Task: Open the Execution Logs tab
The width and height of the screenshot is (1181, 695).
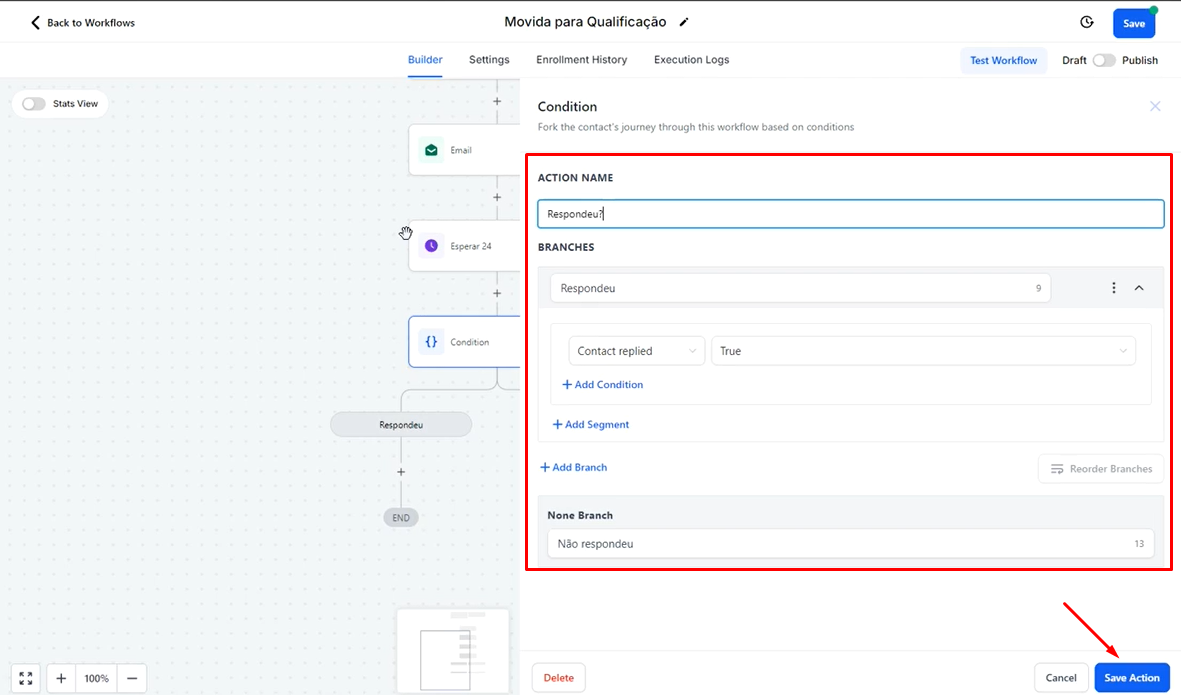Action: click(x=691, y=60)
